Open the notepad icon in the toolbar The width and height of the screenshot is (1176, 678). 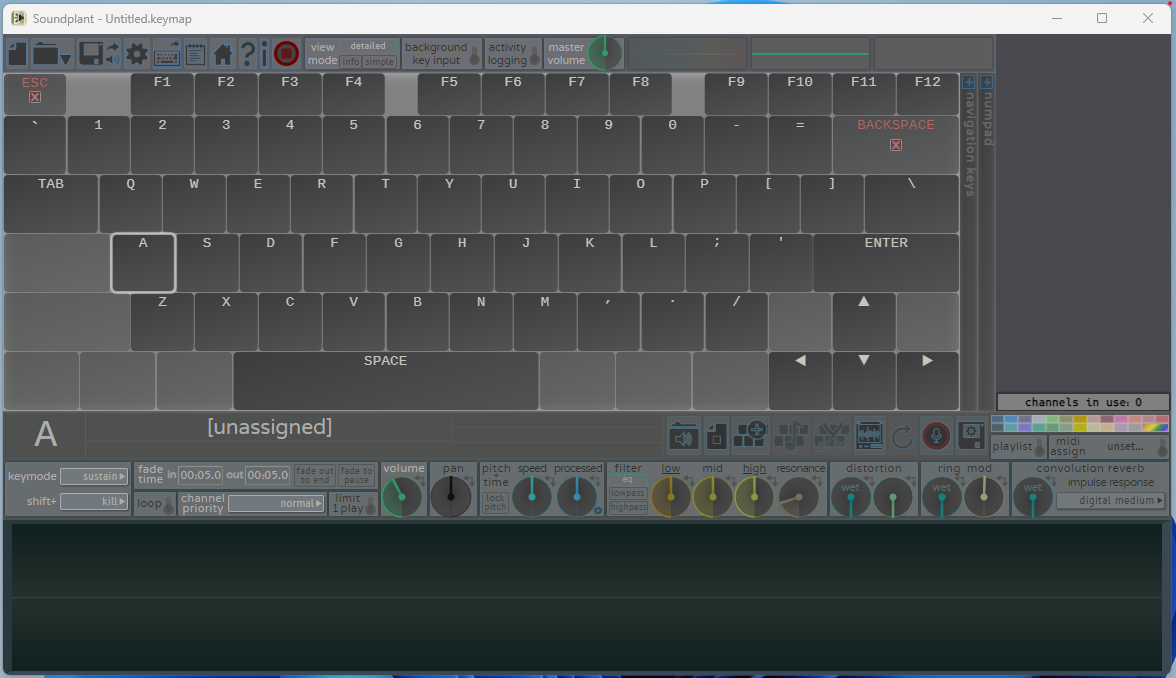(195, 54)
